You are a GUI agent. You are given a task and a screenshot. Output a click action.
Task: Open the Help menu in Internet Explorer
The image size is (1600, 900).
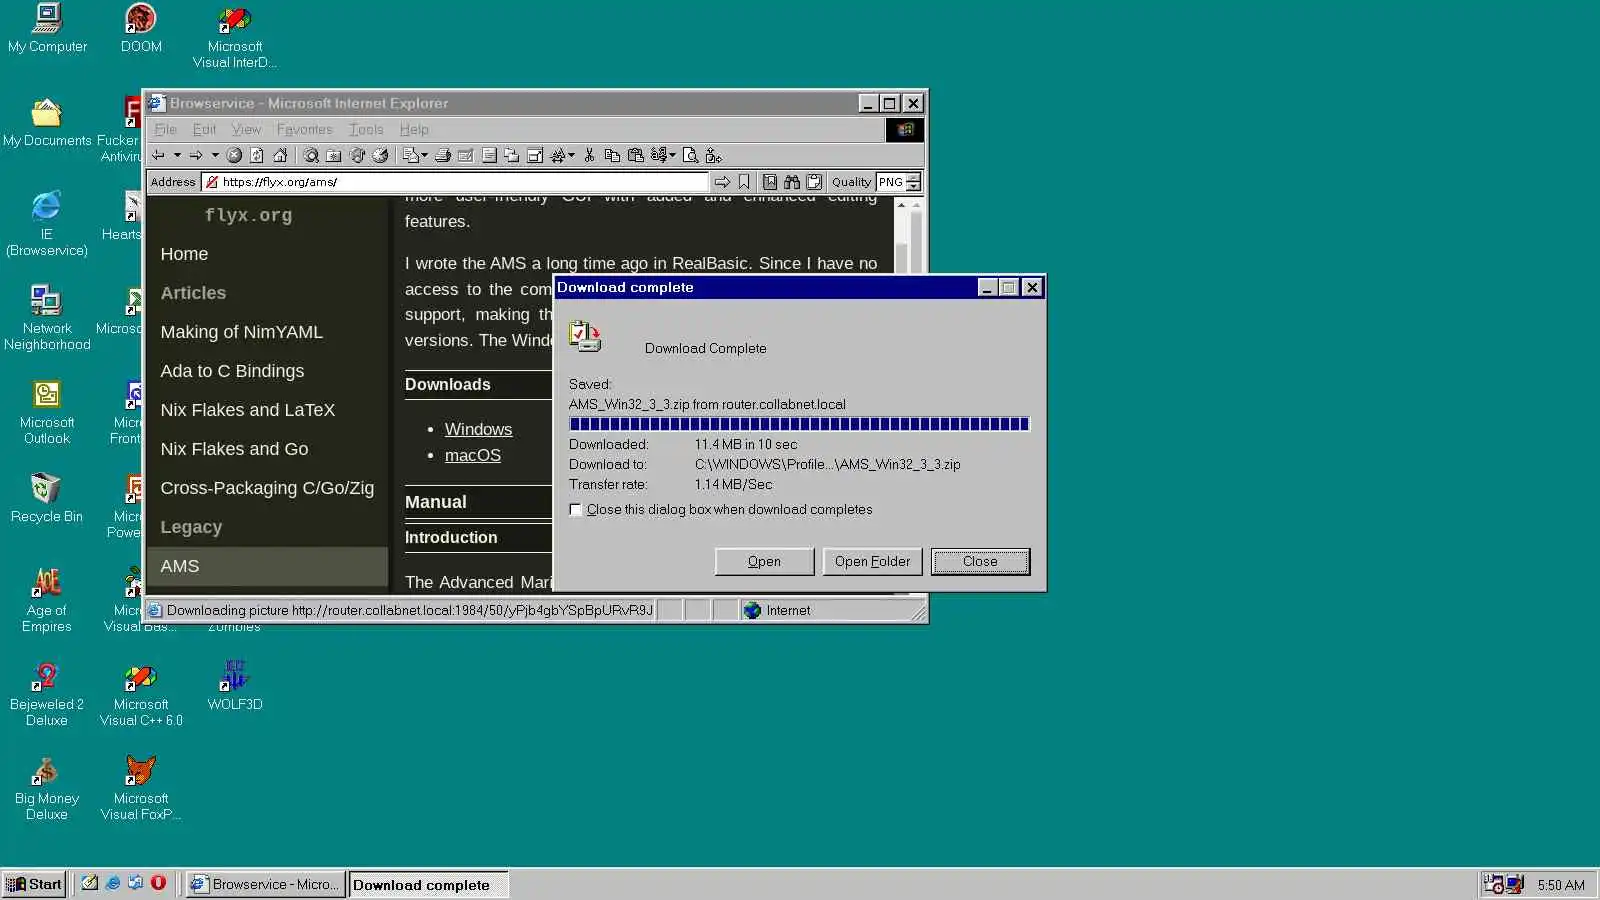(x=414, y=129)
